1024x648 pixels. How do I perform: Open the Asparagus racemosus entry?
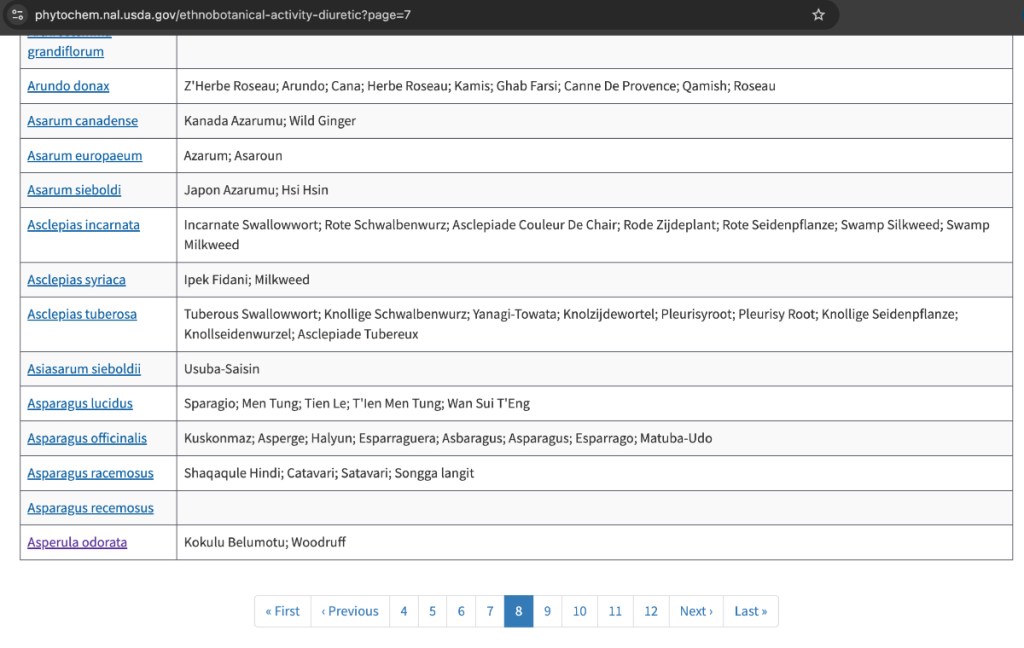[90, 473]
